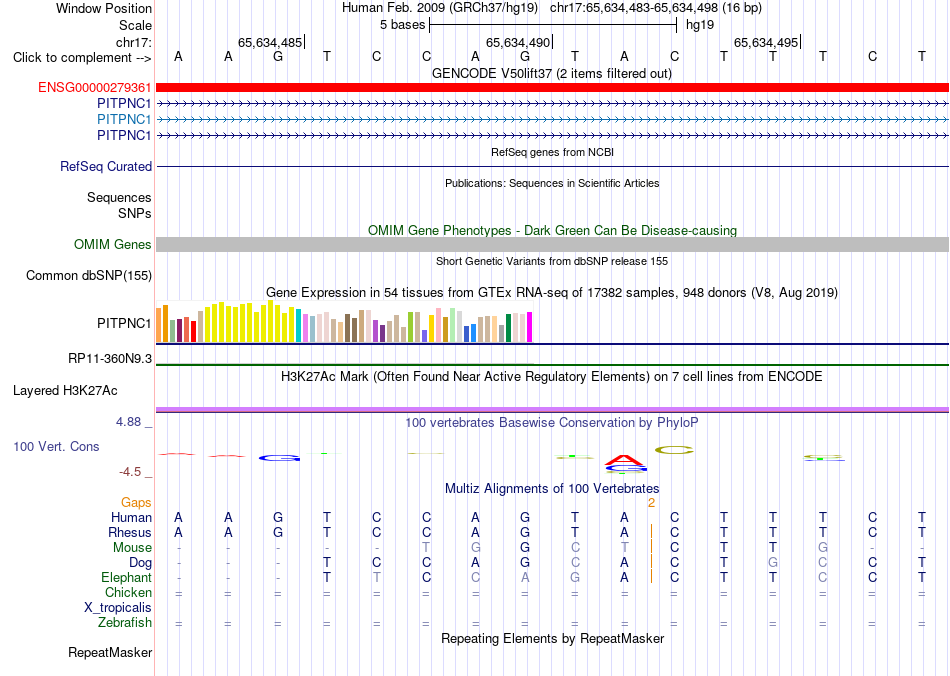Click the Mouse species label
Viewport: 950px width, 676px height.
click(x=132, y=548)
